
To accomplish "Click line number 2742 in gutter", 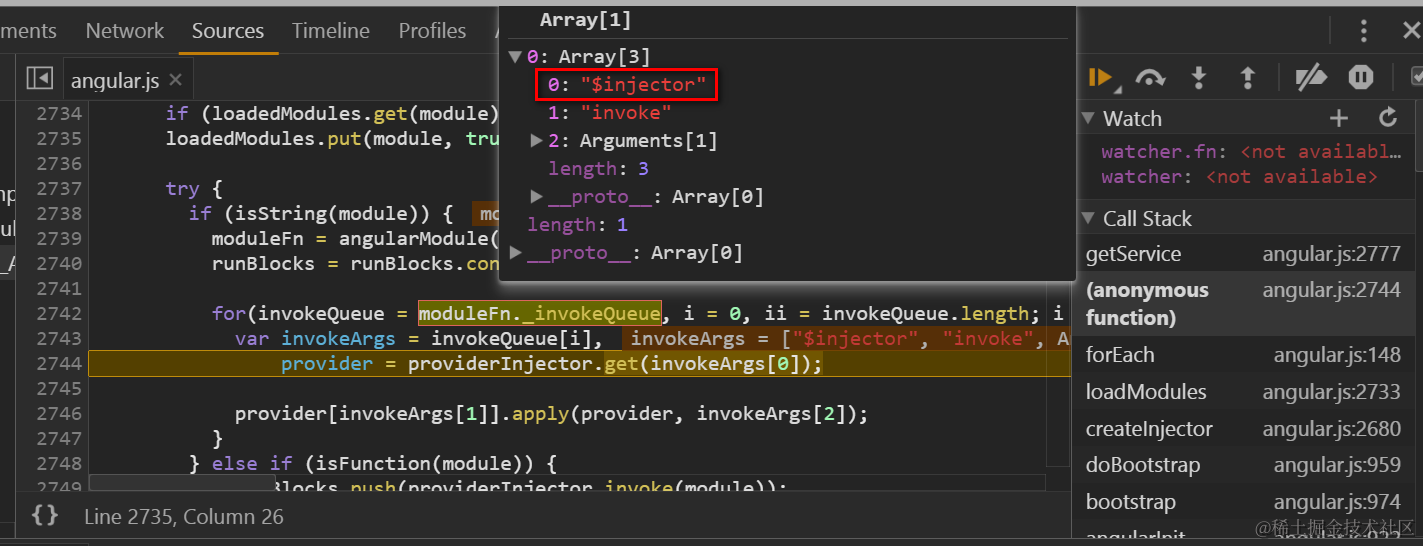I will [x=59, y=314].
